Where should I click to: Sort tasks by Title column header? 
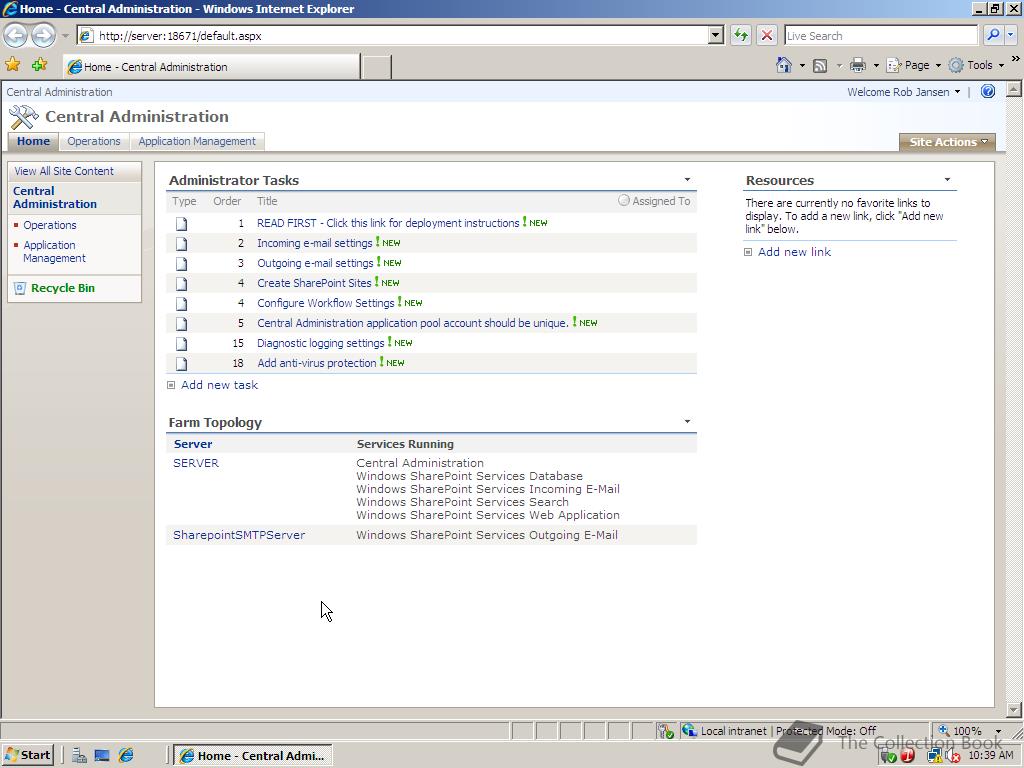tap(267, 201)
